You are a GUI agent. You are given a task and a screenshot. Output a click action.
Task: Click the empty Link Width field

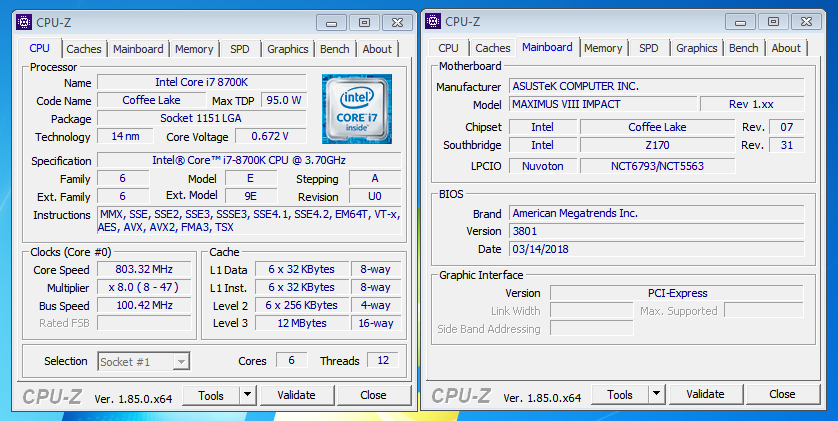[x=592, y=311]
